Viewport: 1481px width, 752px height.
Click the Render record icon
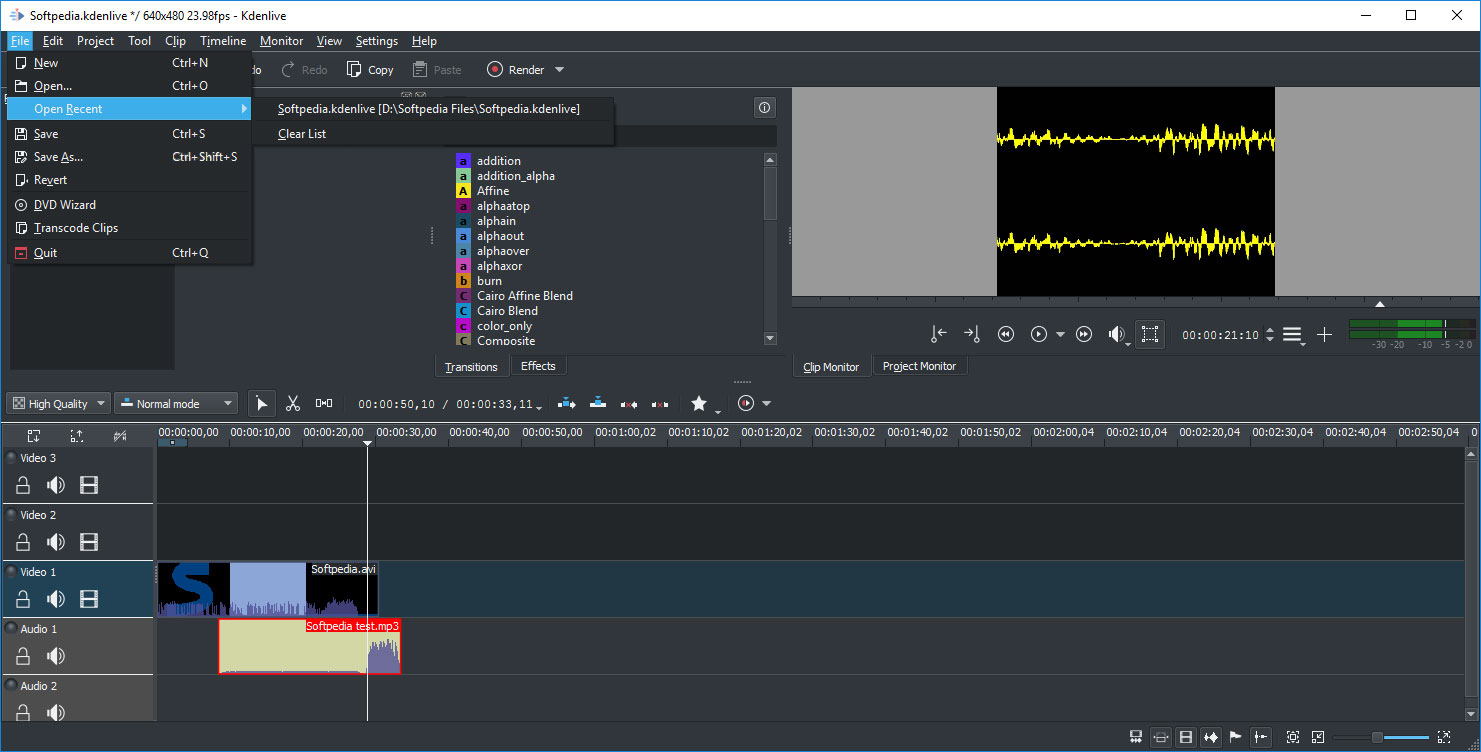pyautogui.click(x=494, y=70)
